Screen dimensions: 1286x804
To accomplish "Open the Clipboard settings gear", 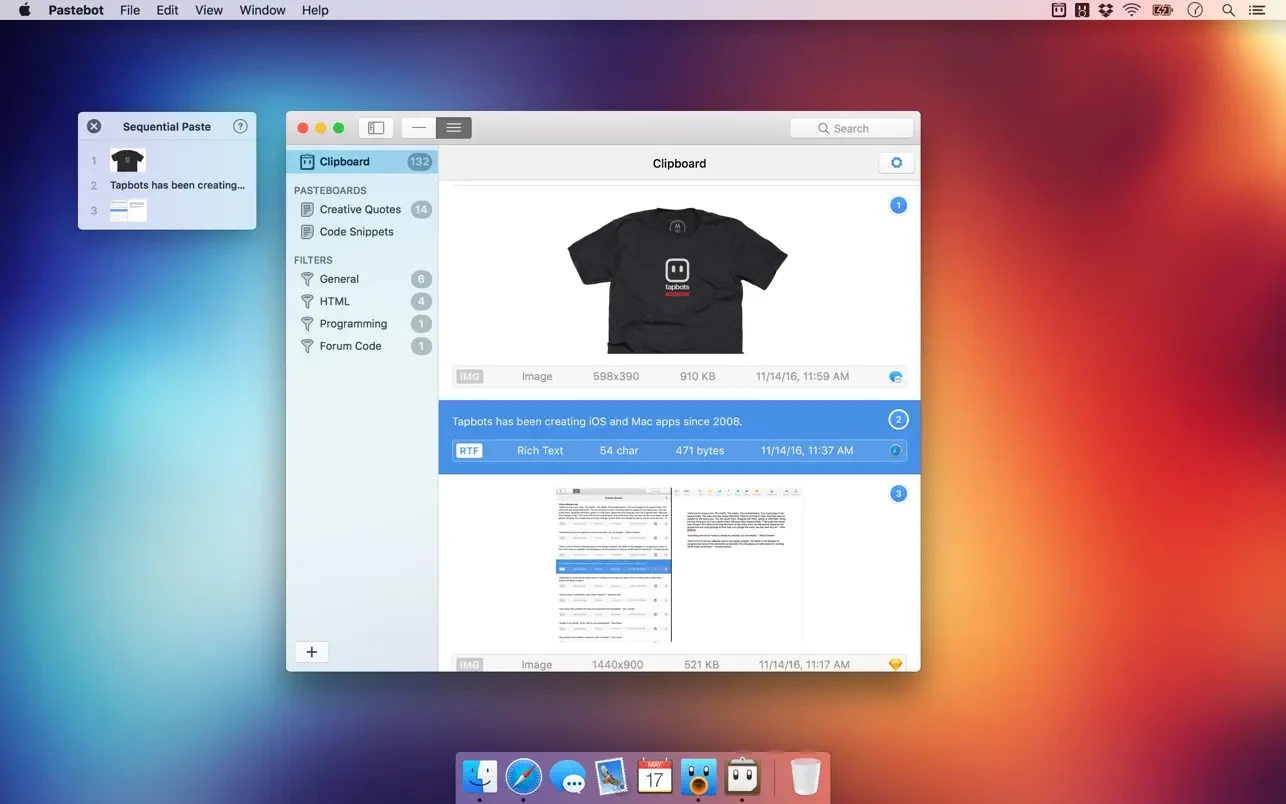I will point(896,163).
